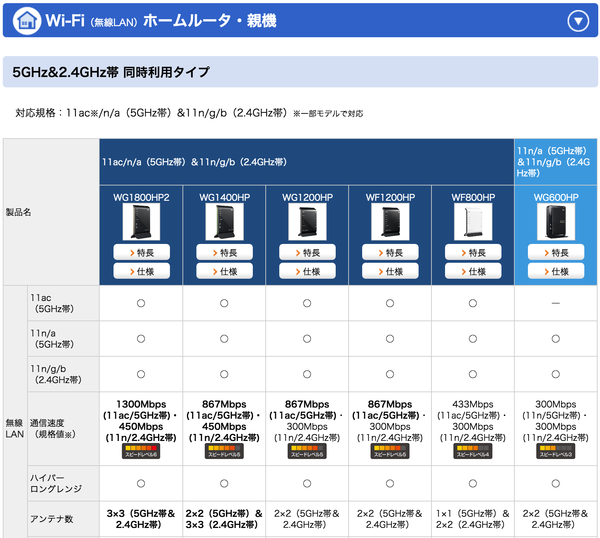The height and width of the screenshot is (538, 600).
Task: Open WG1400HP 特長 features button
Action: click(x=224, y=253)
